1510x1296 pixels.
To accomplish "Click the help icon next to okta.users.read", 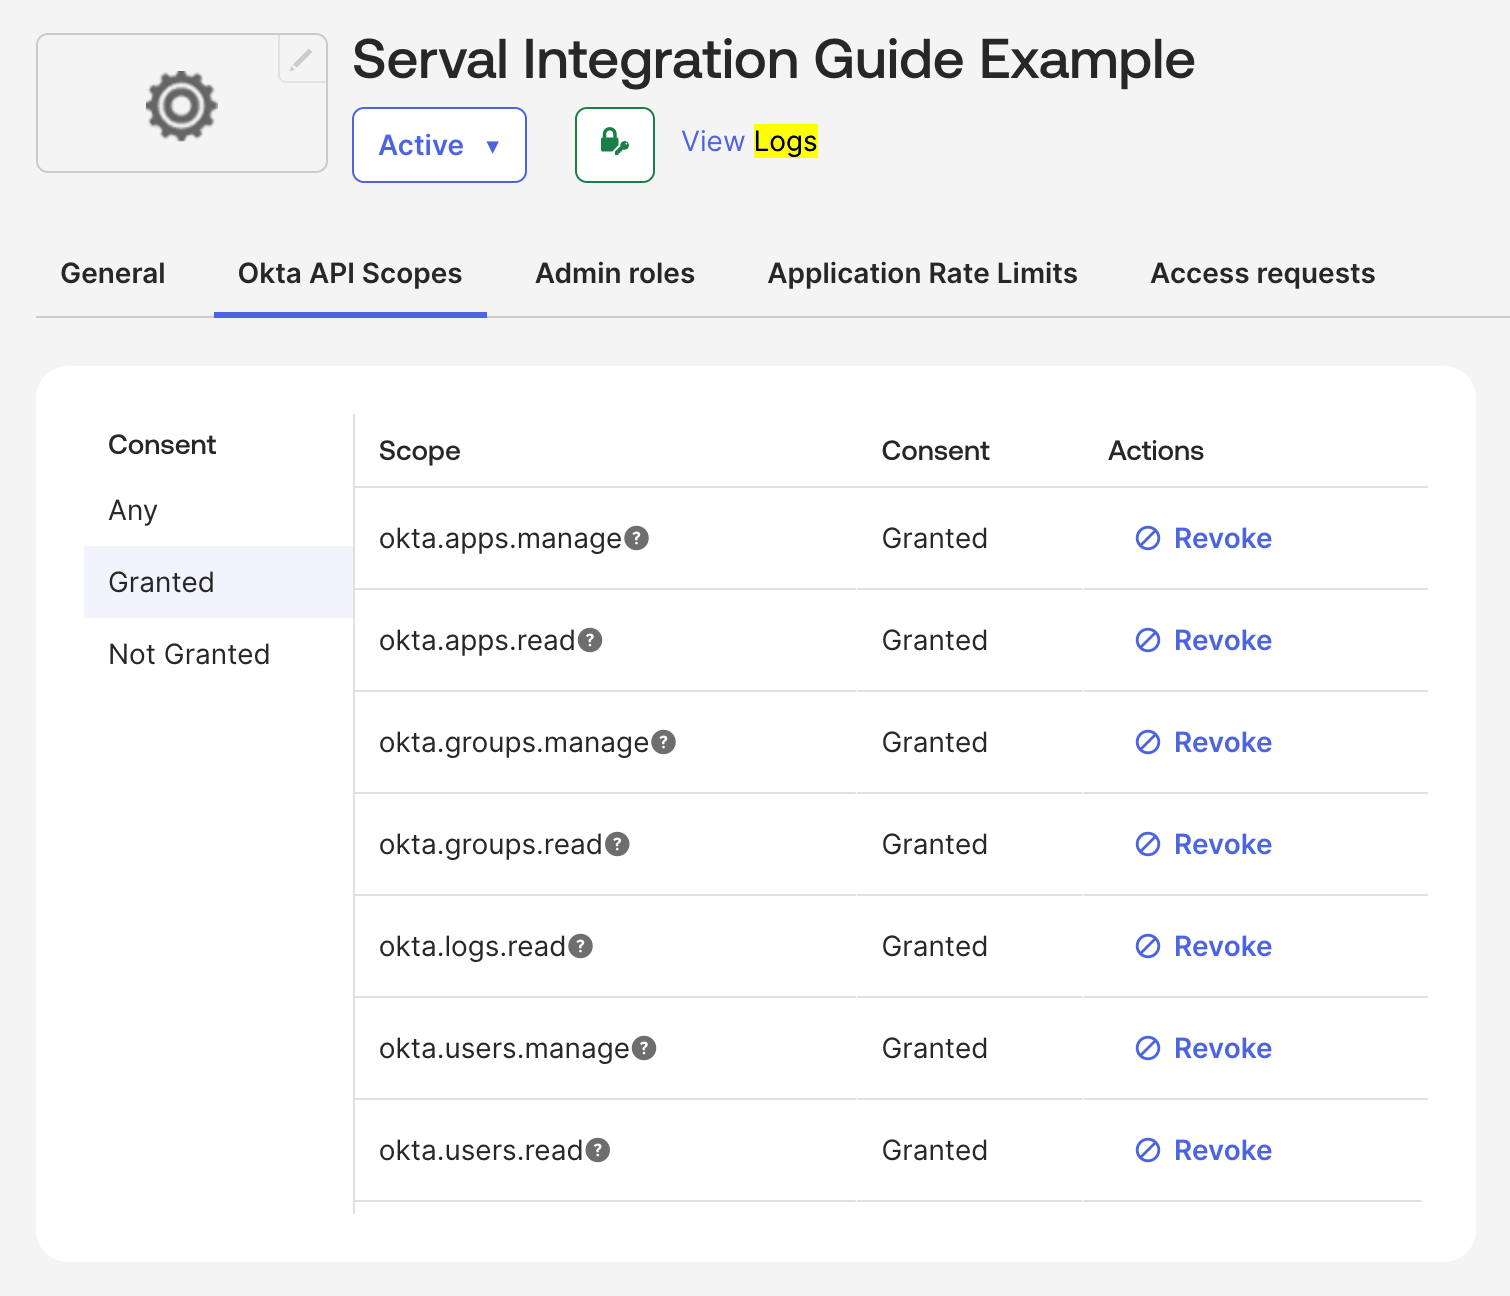I will coord(598,1150).
